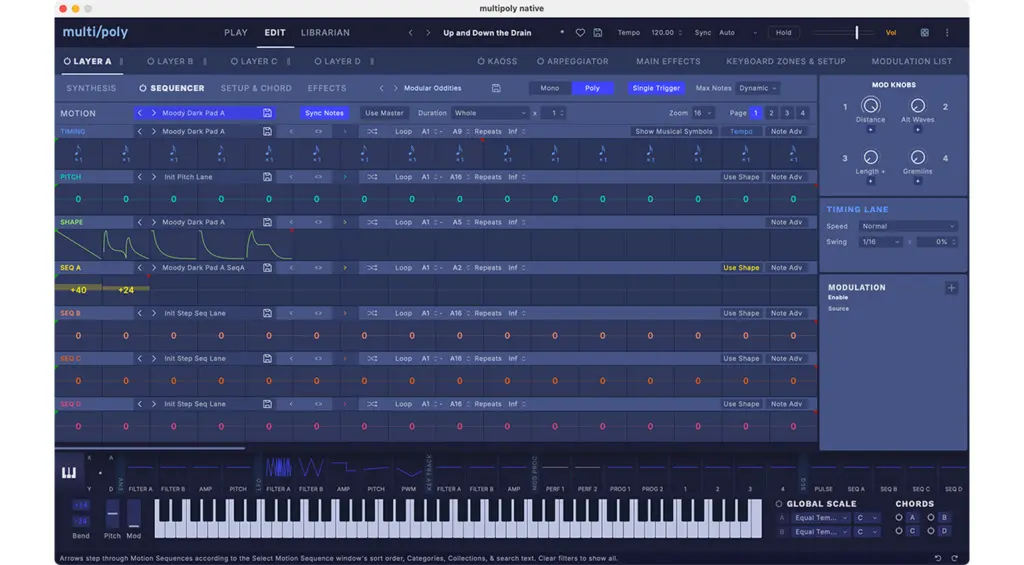Select the Mono button
Screen dimensions: 1024x565
[x=549, y=88]
